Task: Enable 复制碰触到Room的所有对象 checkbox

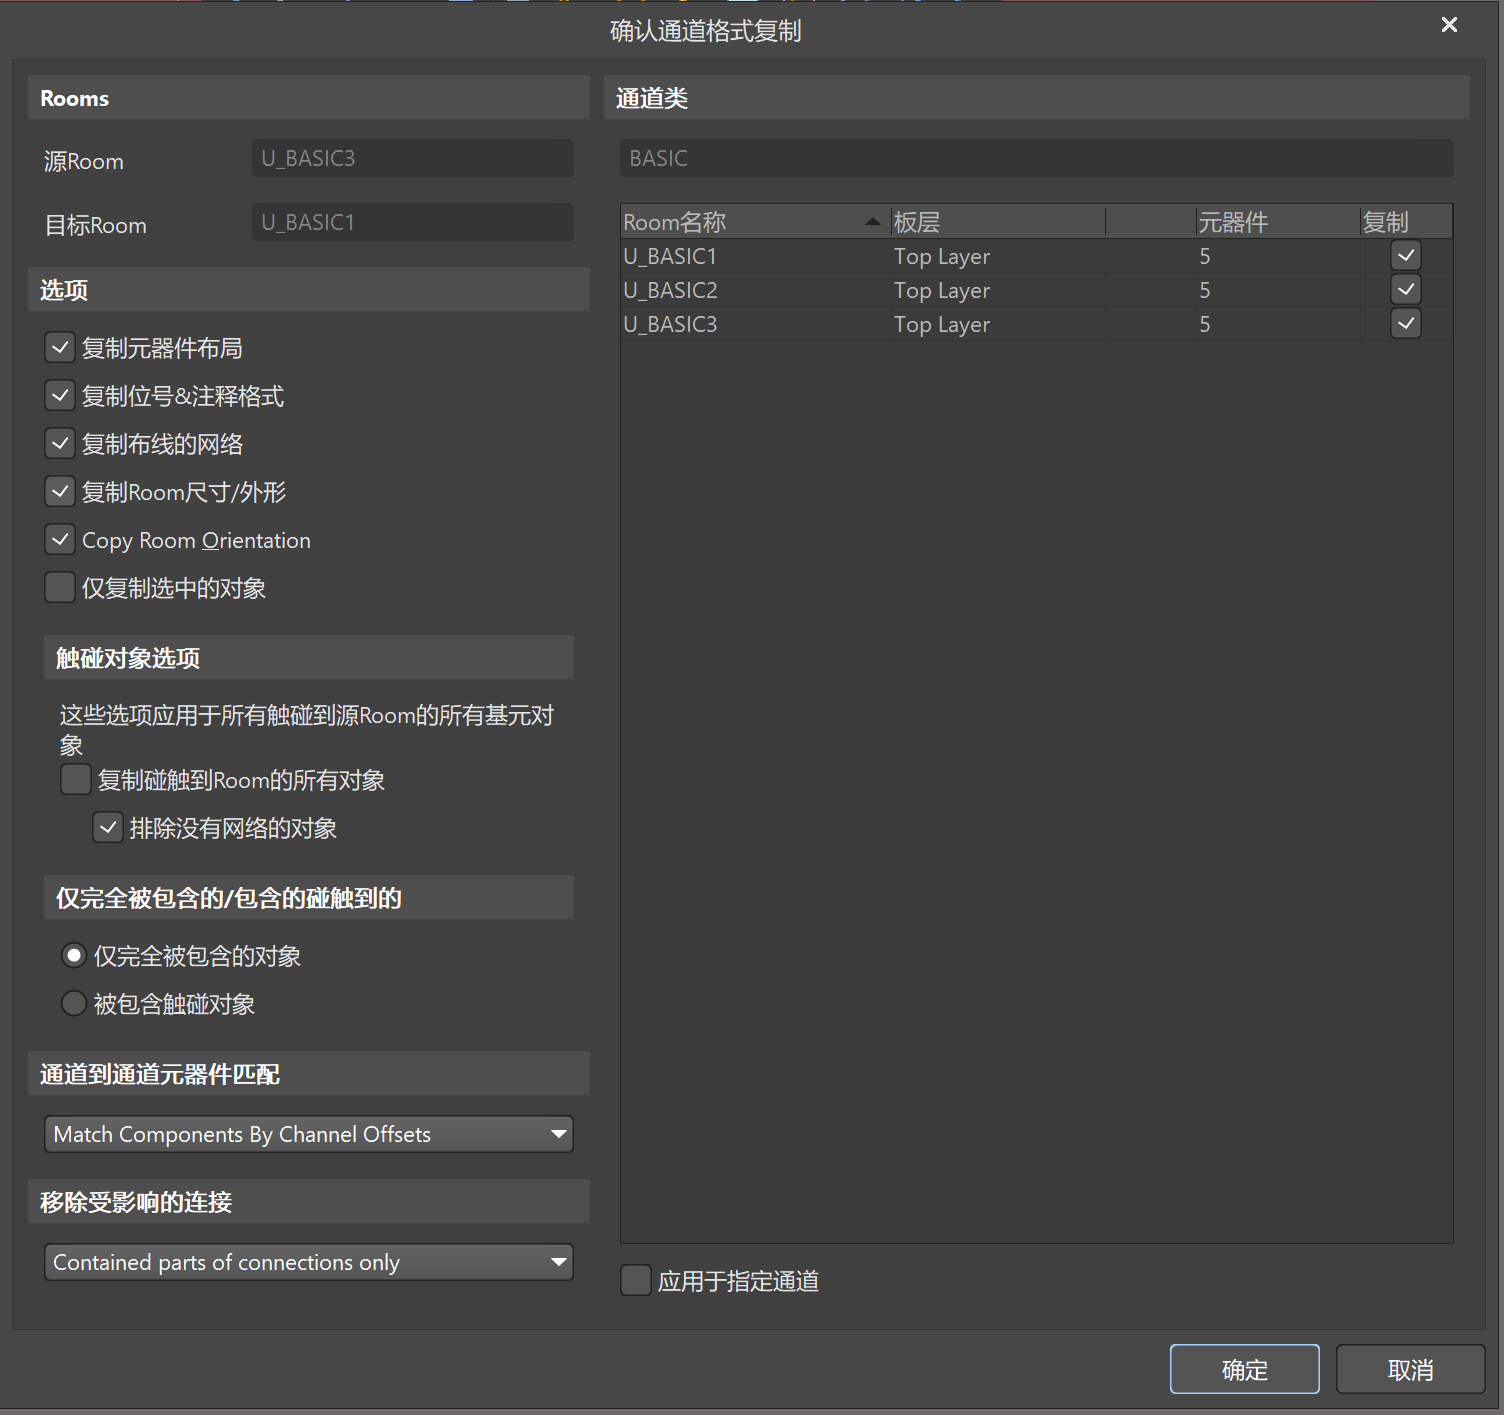Action: coord(76,780)
